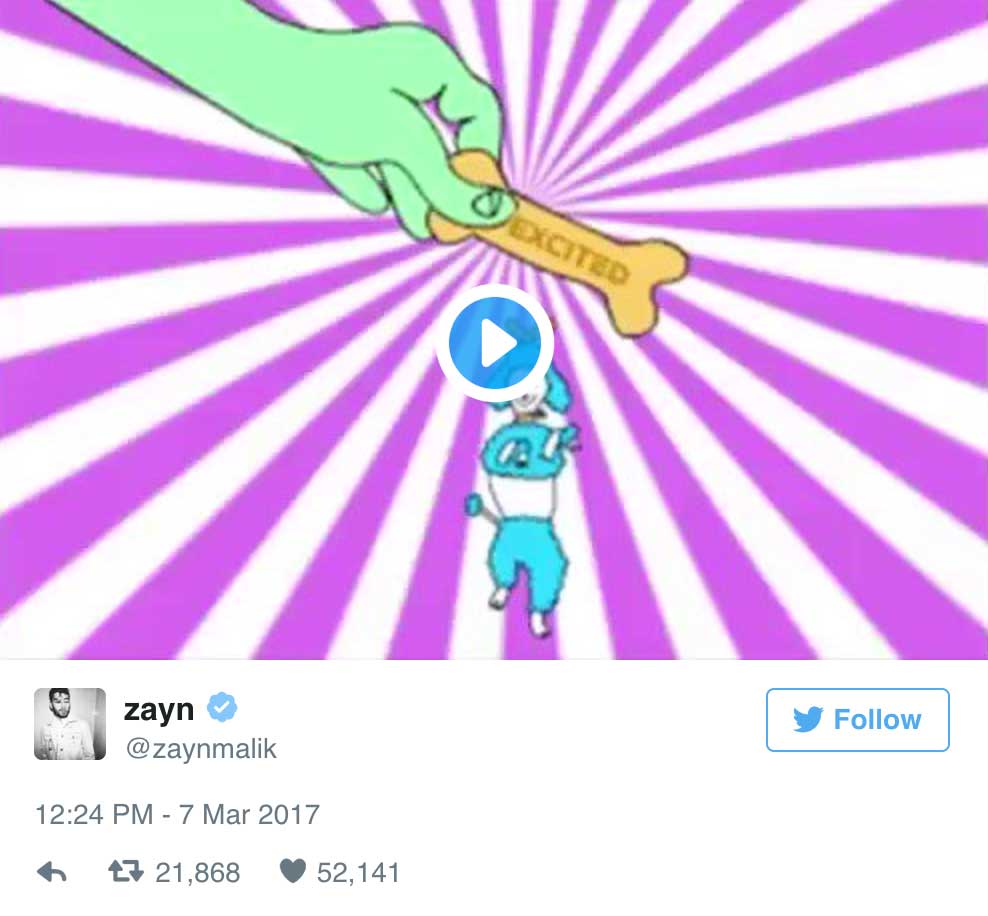Open the zayn display name link
The height and width of the screenshot is (916, 988).
[159, 710]
